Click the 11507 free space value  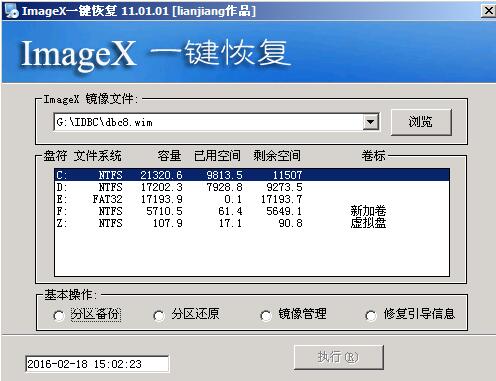(x=287, y=175)
